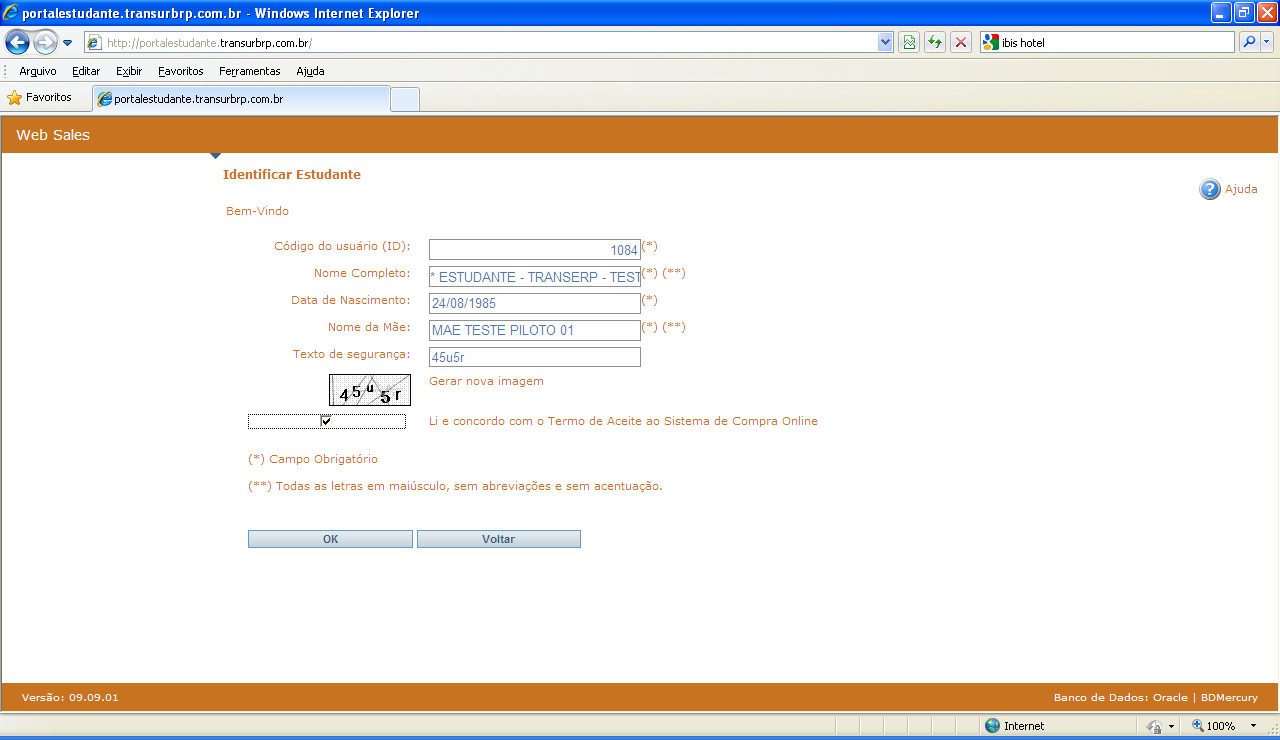
Task: Open the Ferramentas menu
Action: [250, 71]
